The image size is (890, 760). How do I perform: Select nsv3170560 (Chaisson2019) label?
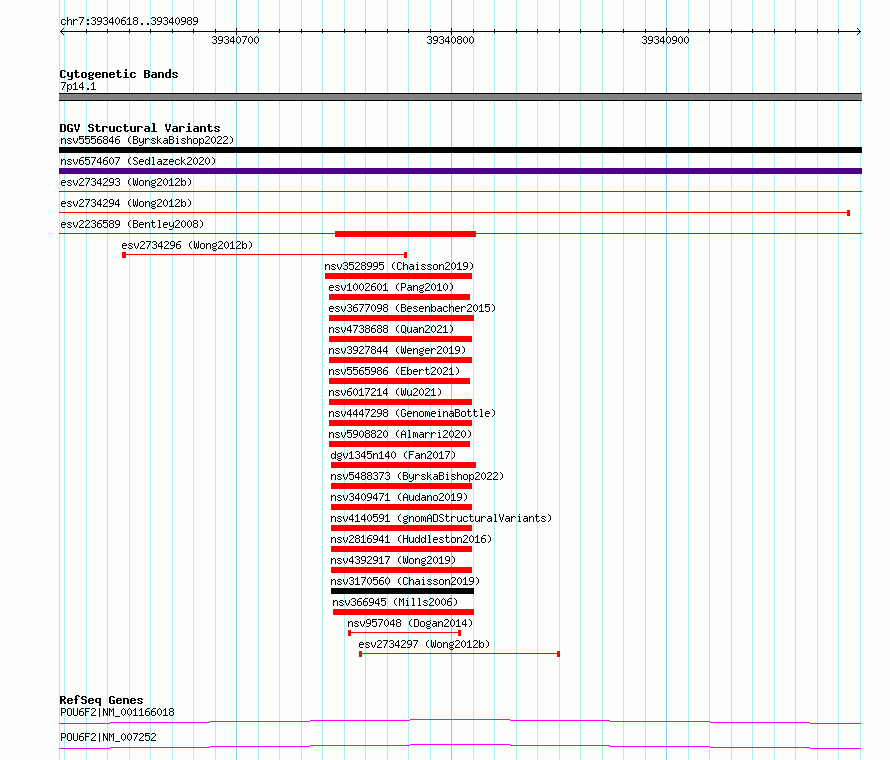[x=405, y=581]
